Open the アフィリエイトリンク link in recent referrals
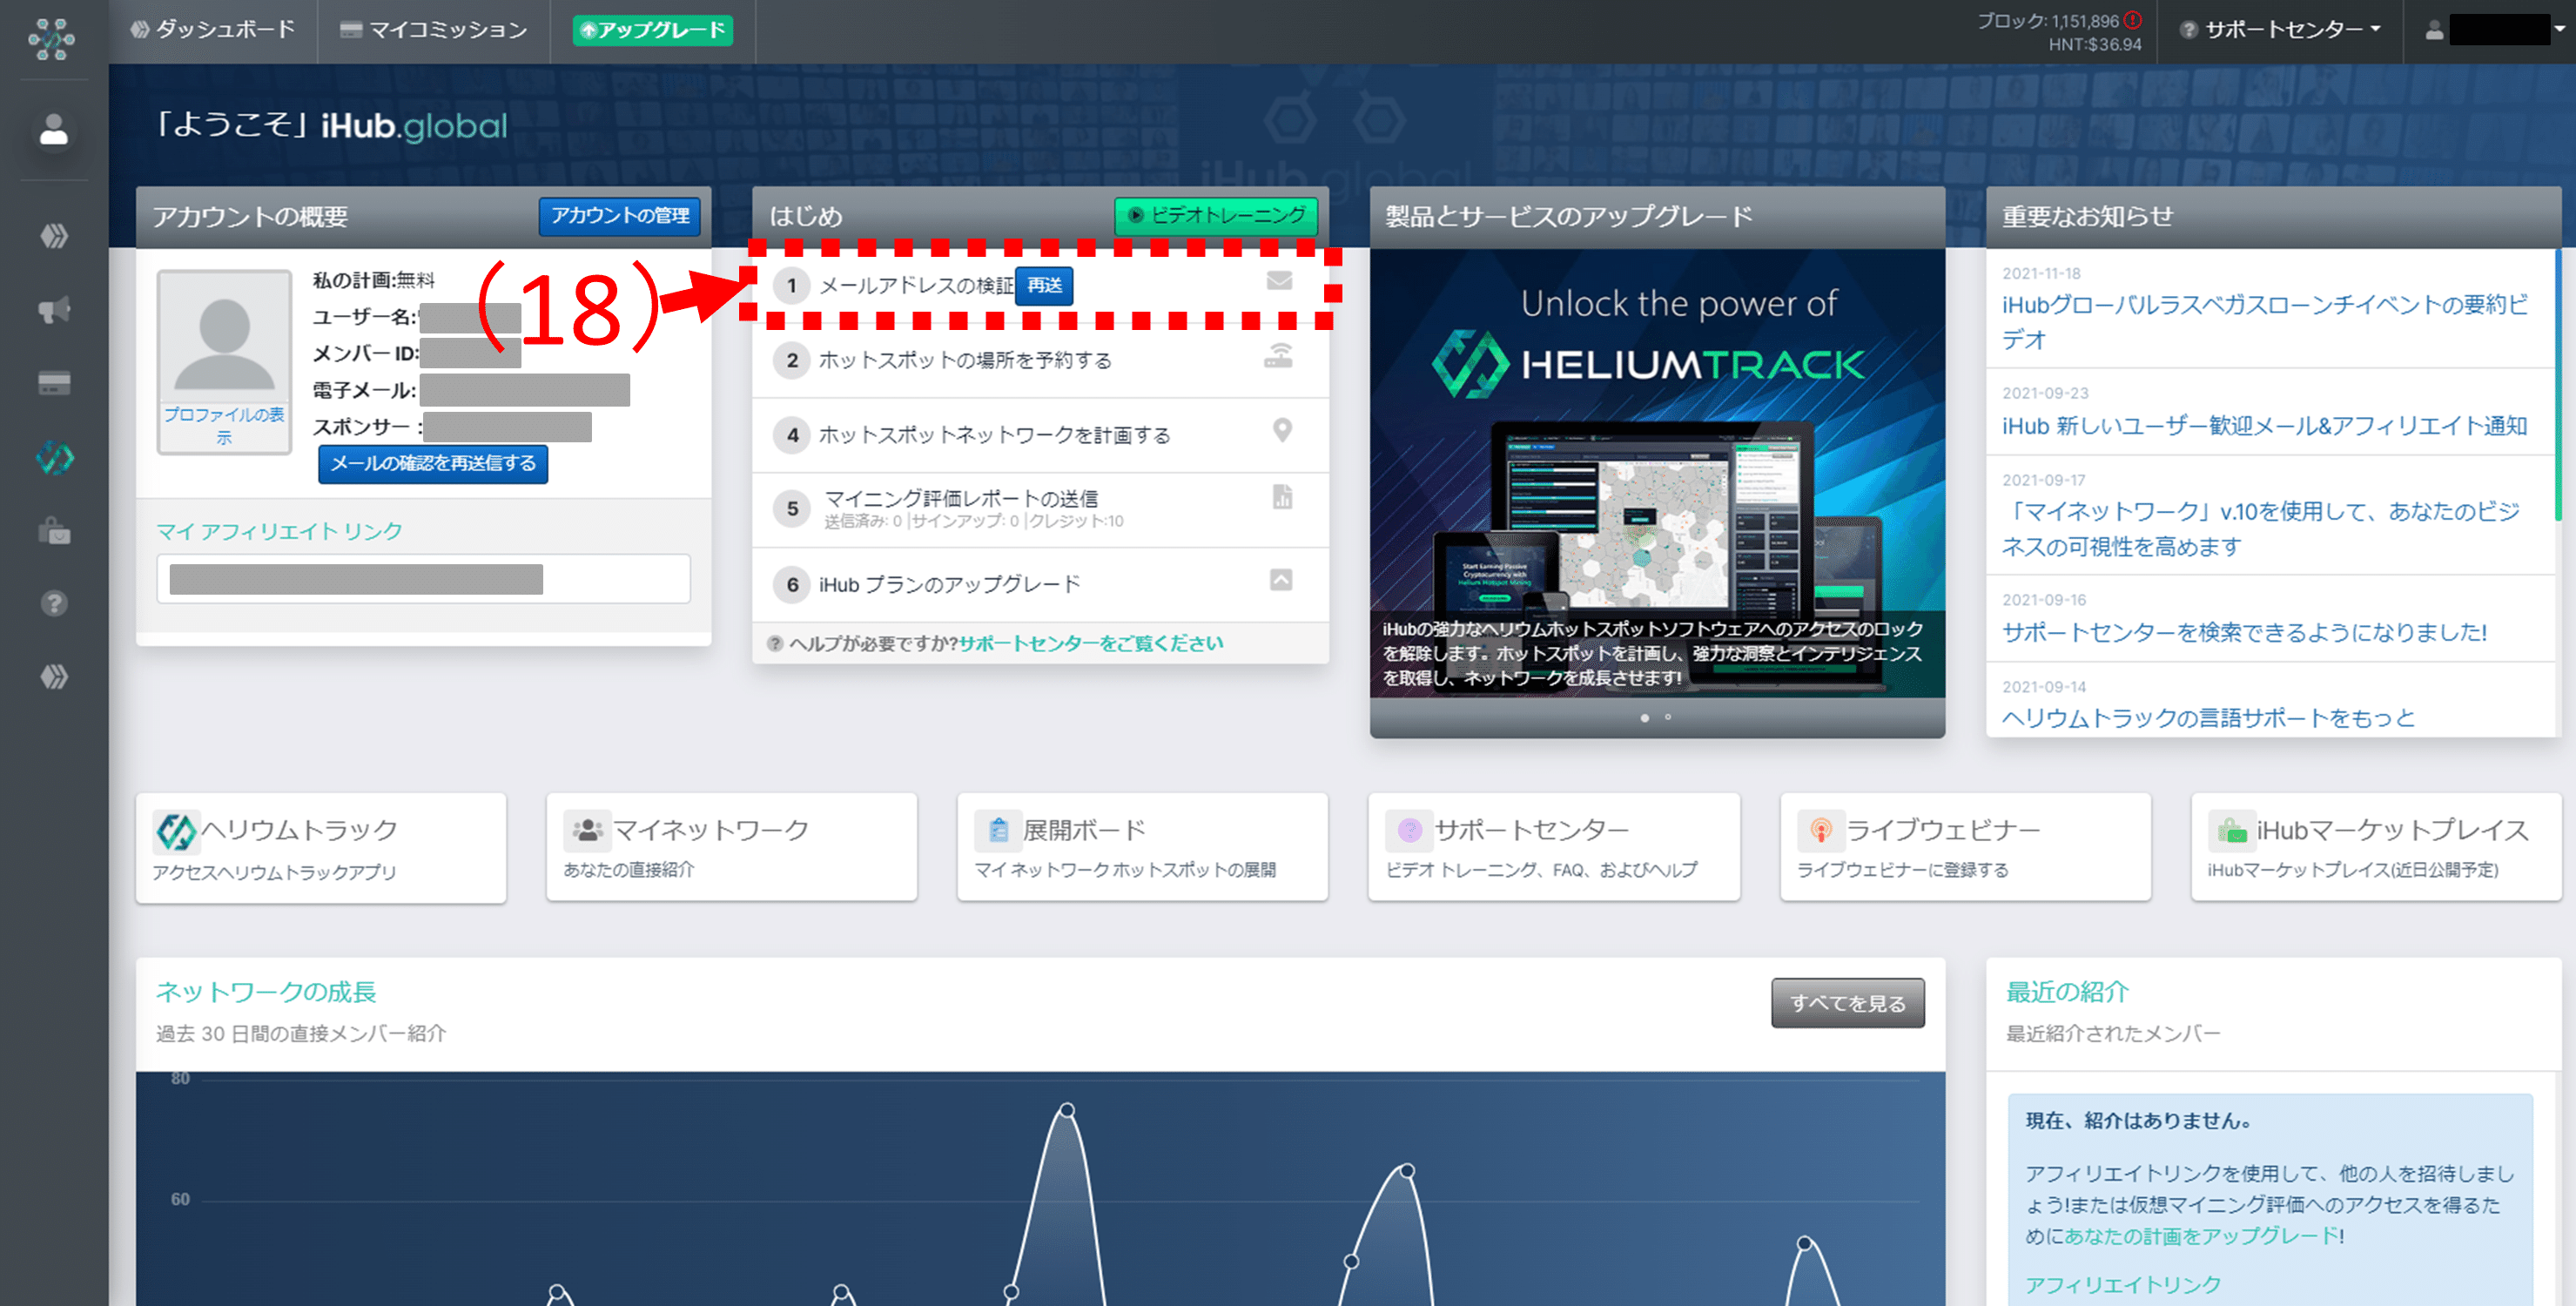This screenshot has width=2576, height=1306. 2123,1285
